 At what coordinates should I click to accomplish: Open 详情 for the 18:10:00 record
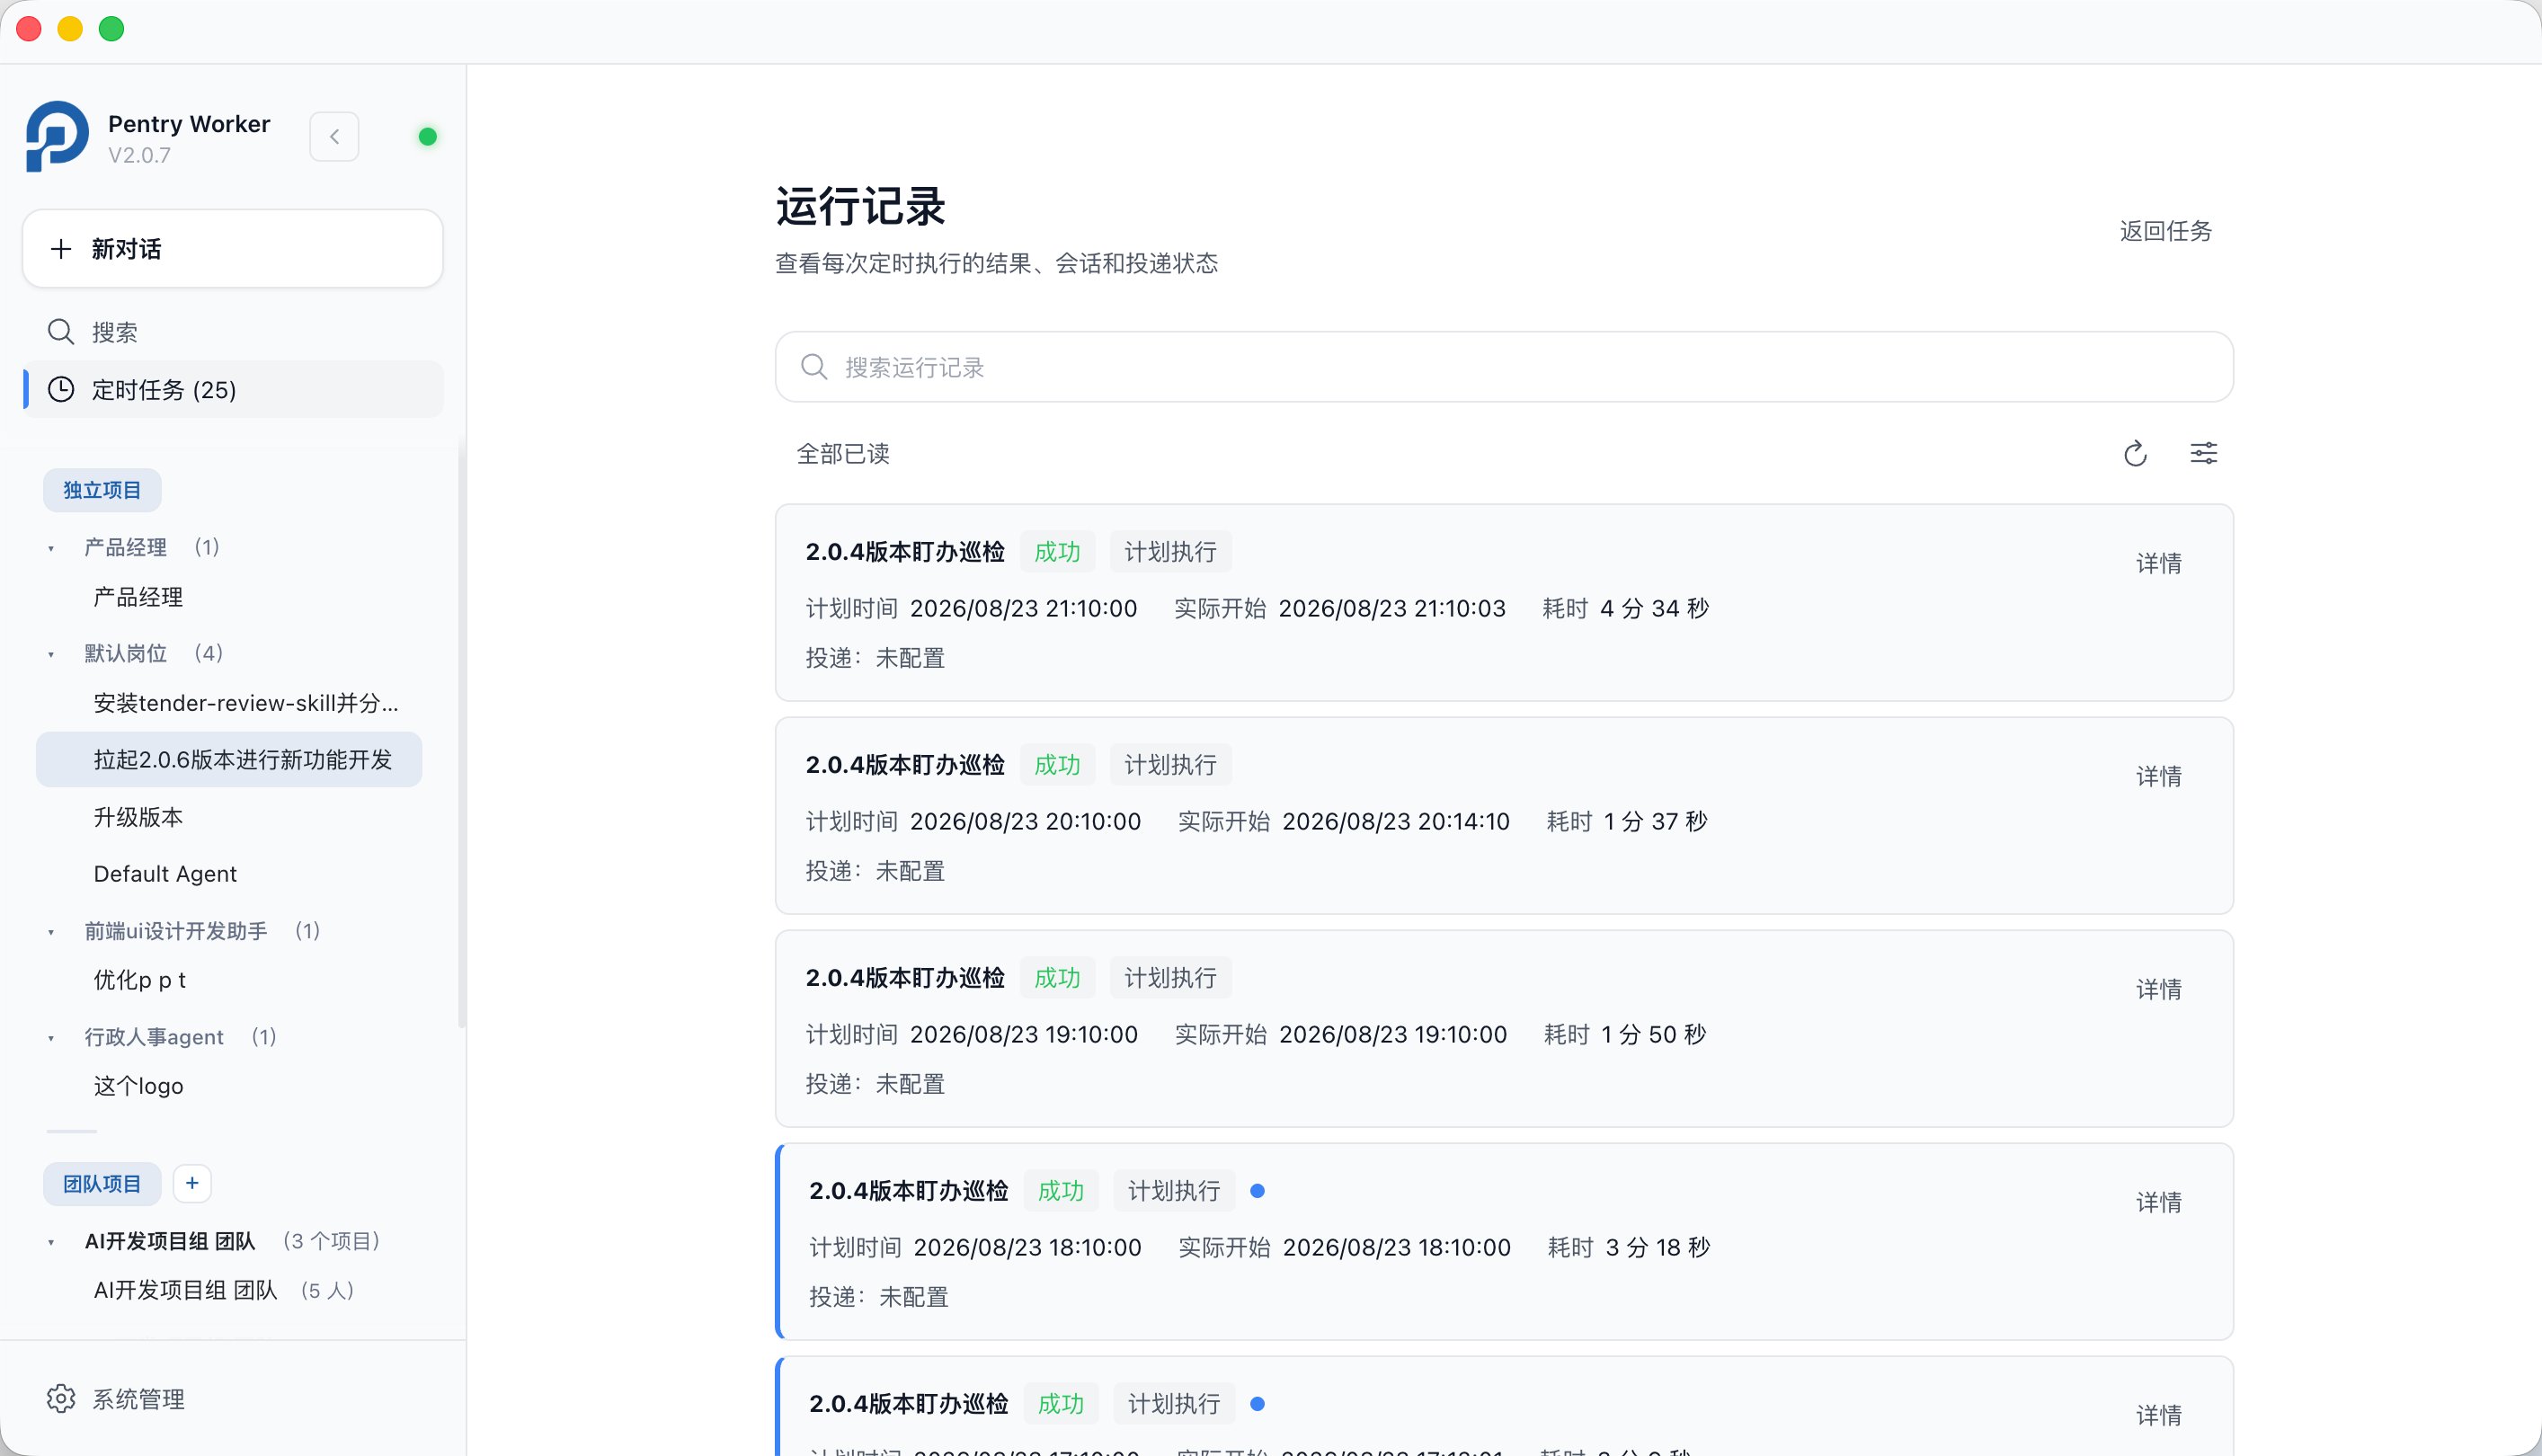(2158, 1203)
